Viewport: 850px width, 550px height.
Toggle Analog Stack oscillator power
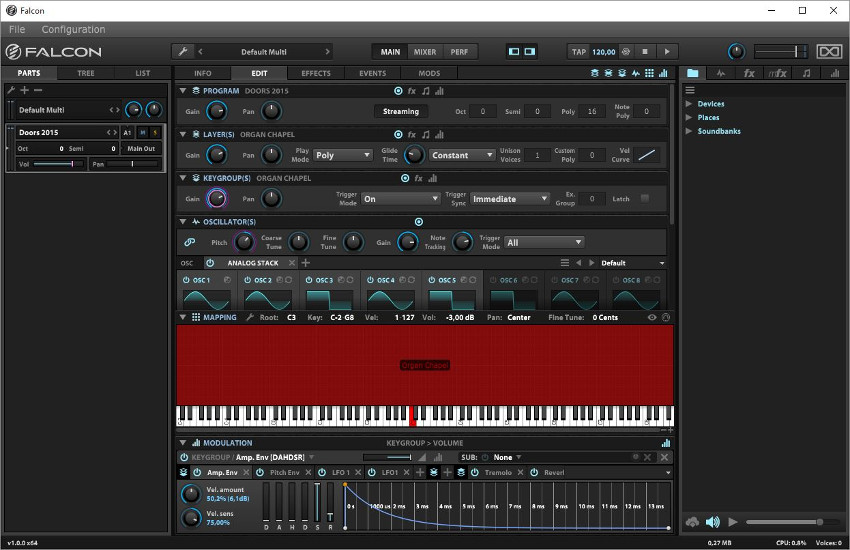(x=210, y=263)
